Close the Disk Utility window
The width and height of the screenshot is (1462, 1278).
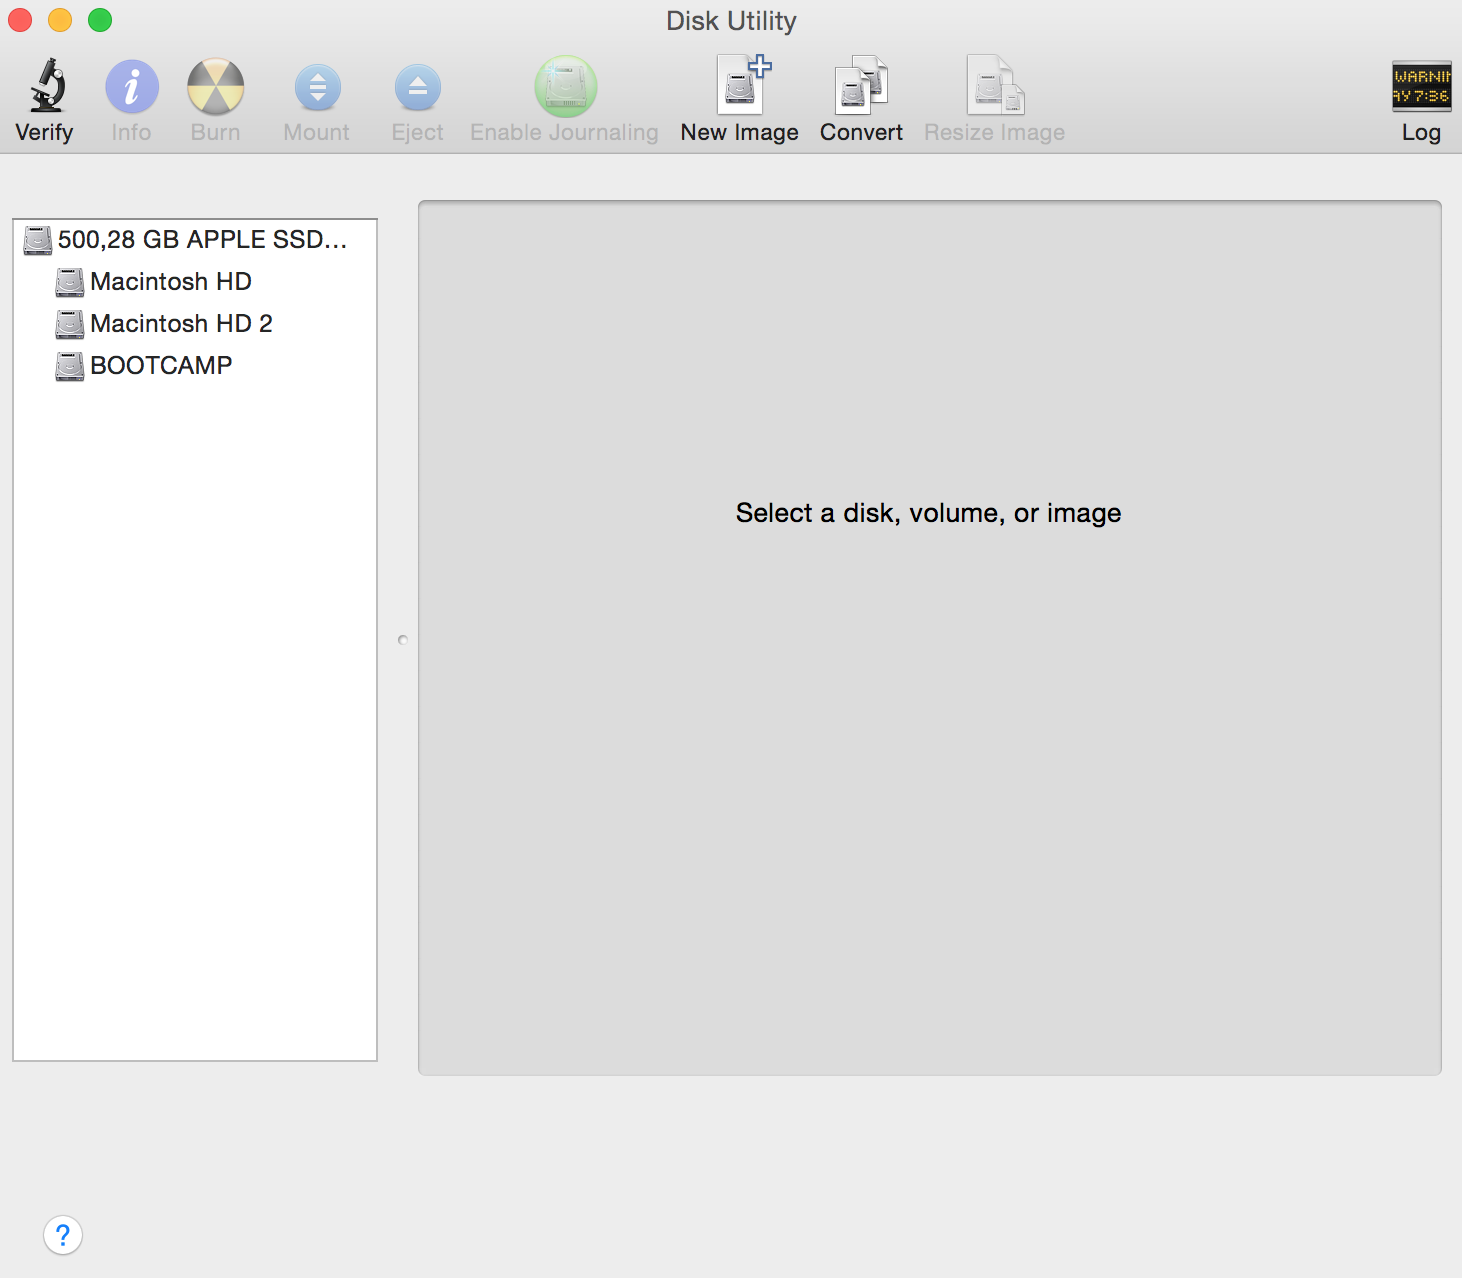coord(20,20)
